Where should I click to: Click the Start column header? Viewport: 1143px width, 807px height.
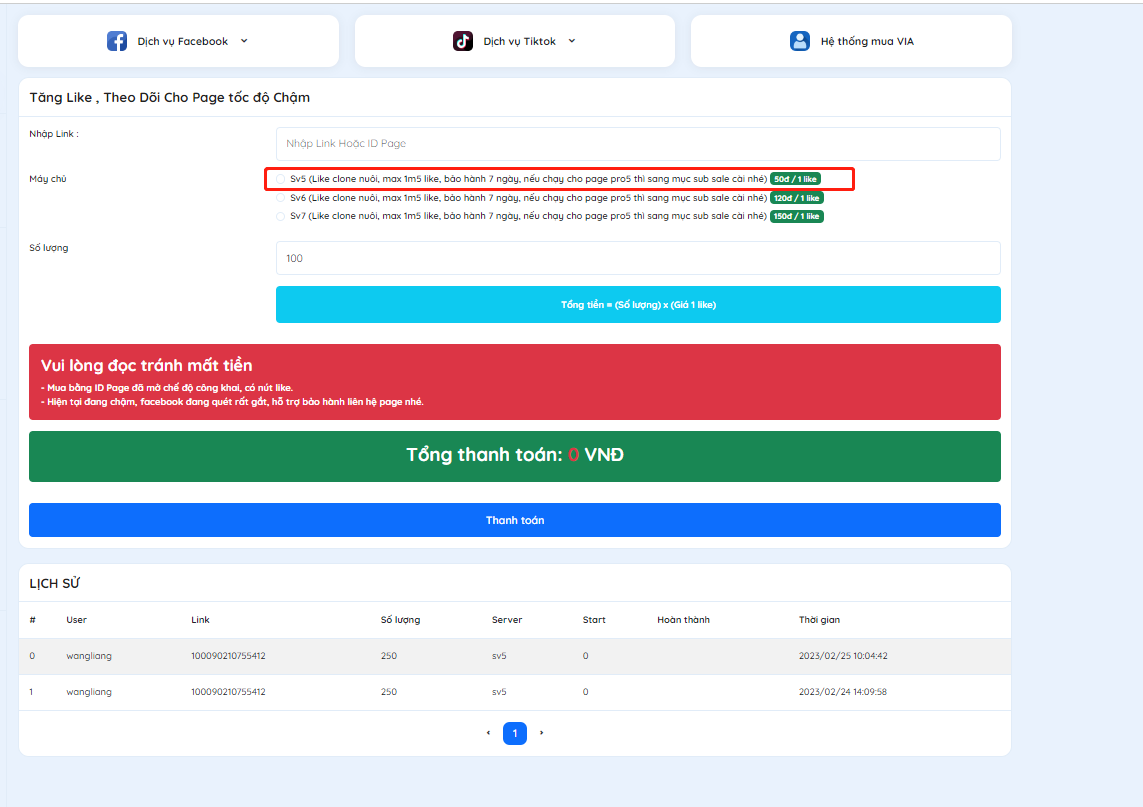tap(594, 620)
